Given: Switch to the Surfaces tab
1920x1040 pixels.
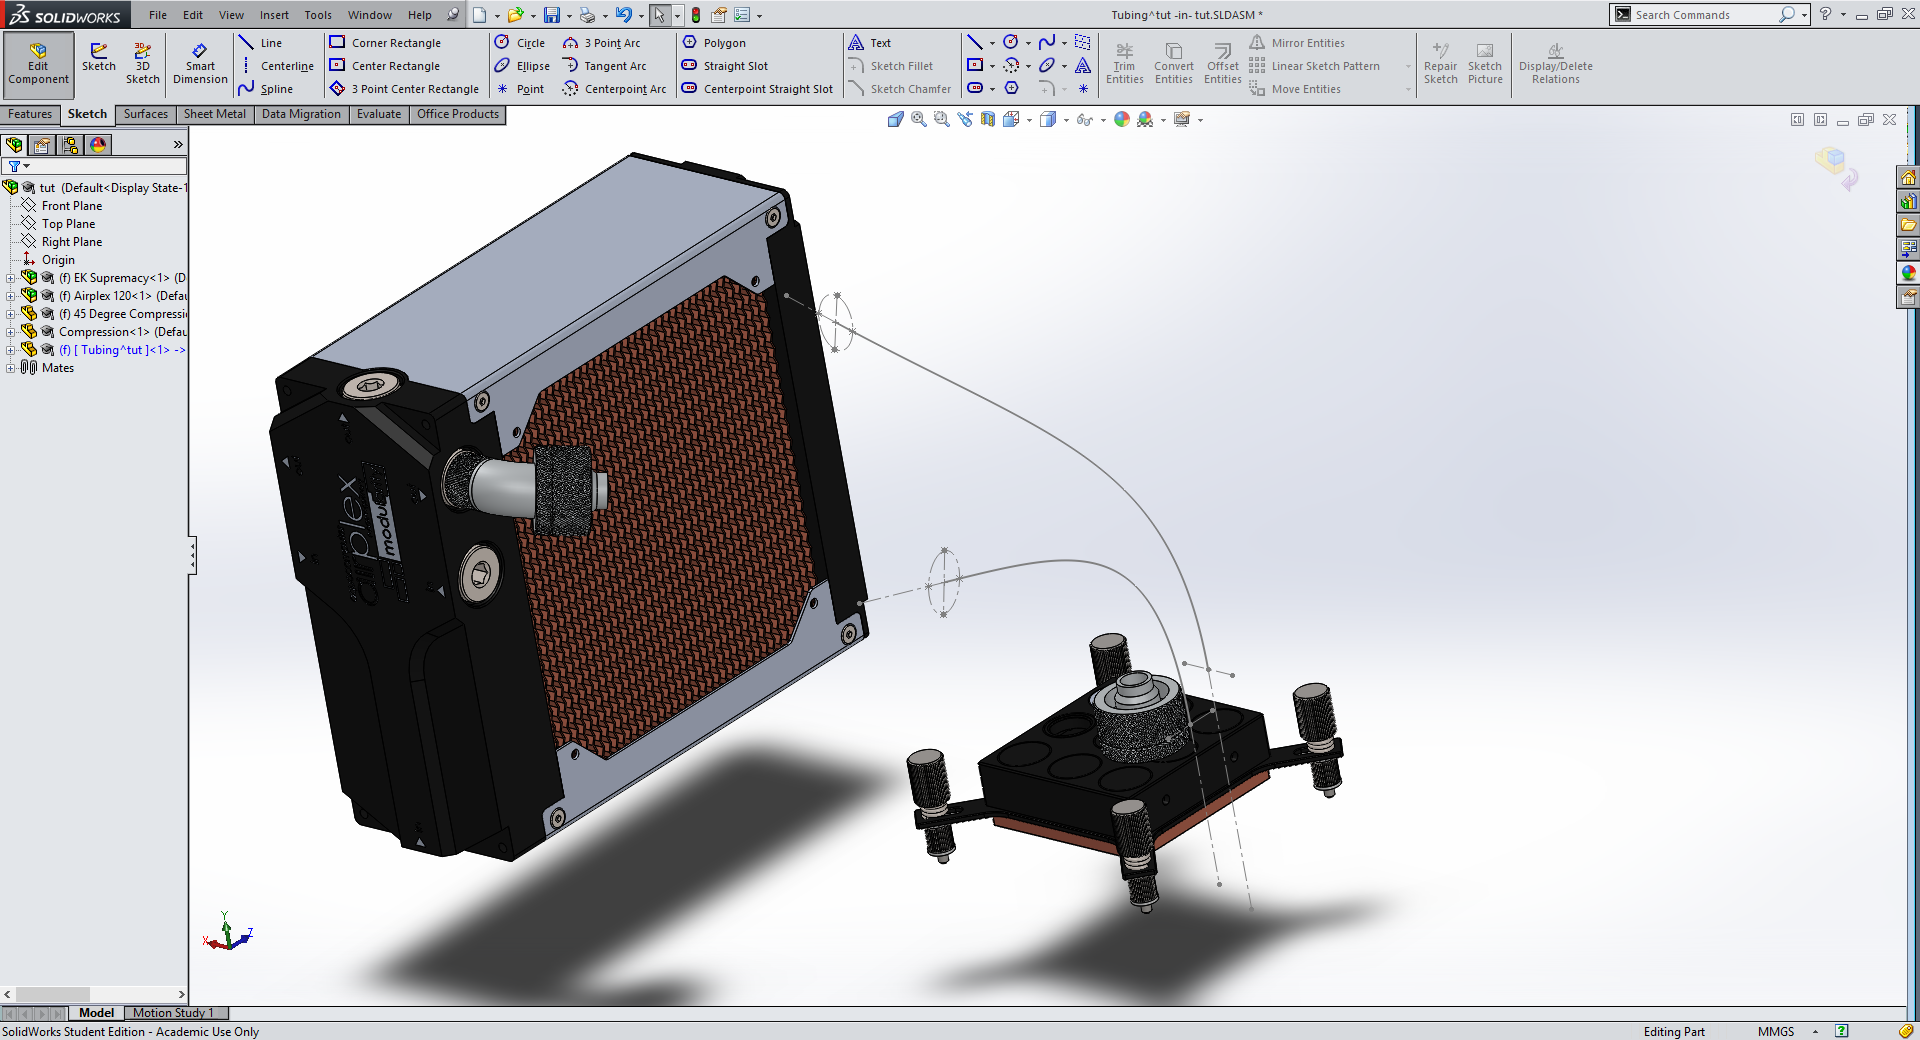Looking at the screenshot, I should tap(146, 114).
